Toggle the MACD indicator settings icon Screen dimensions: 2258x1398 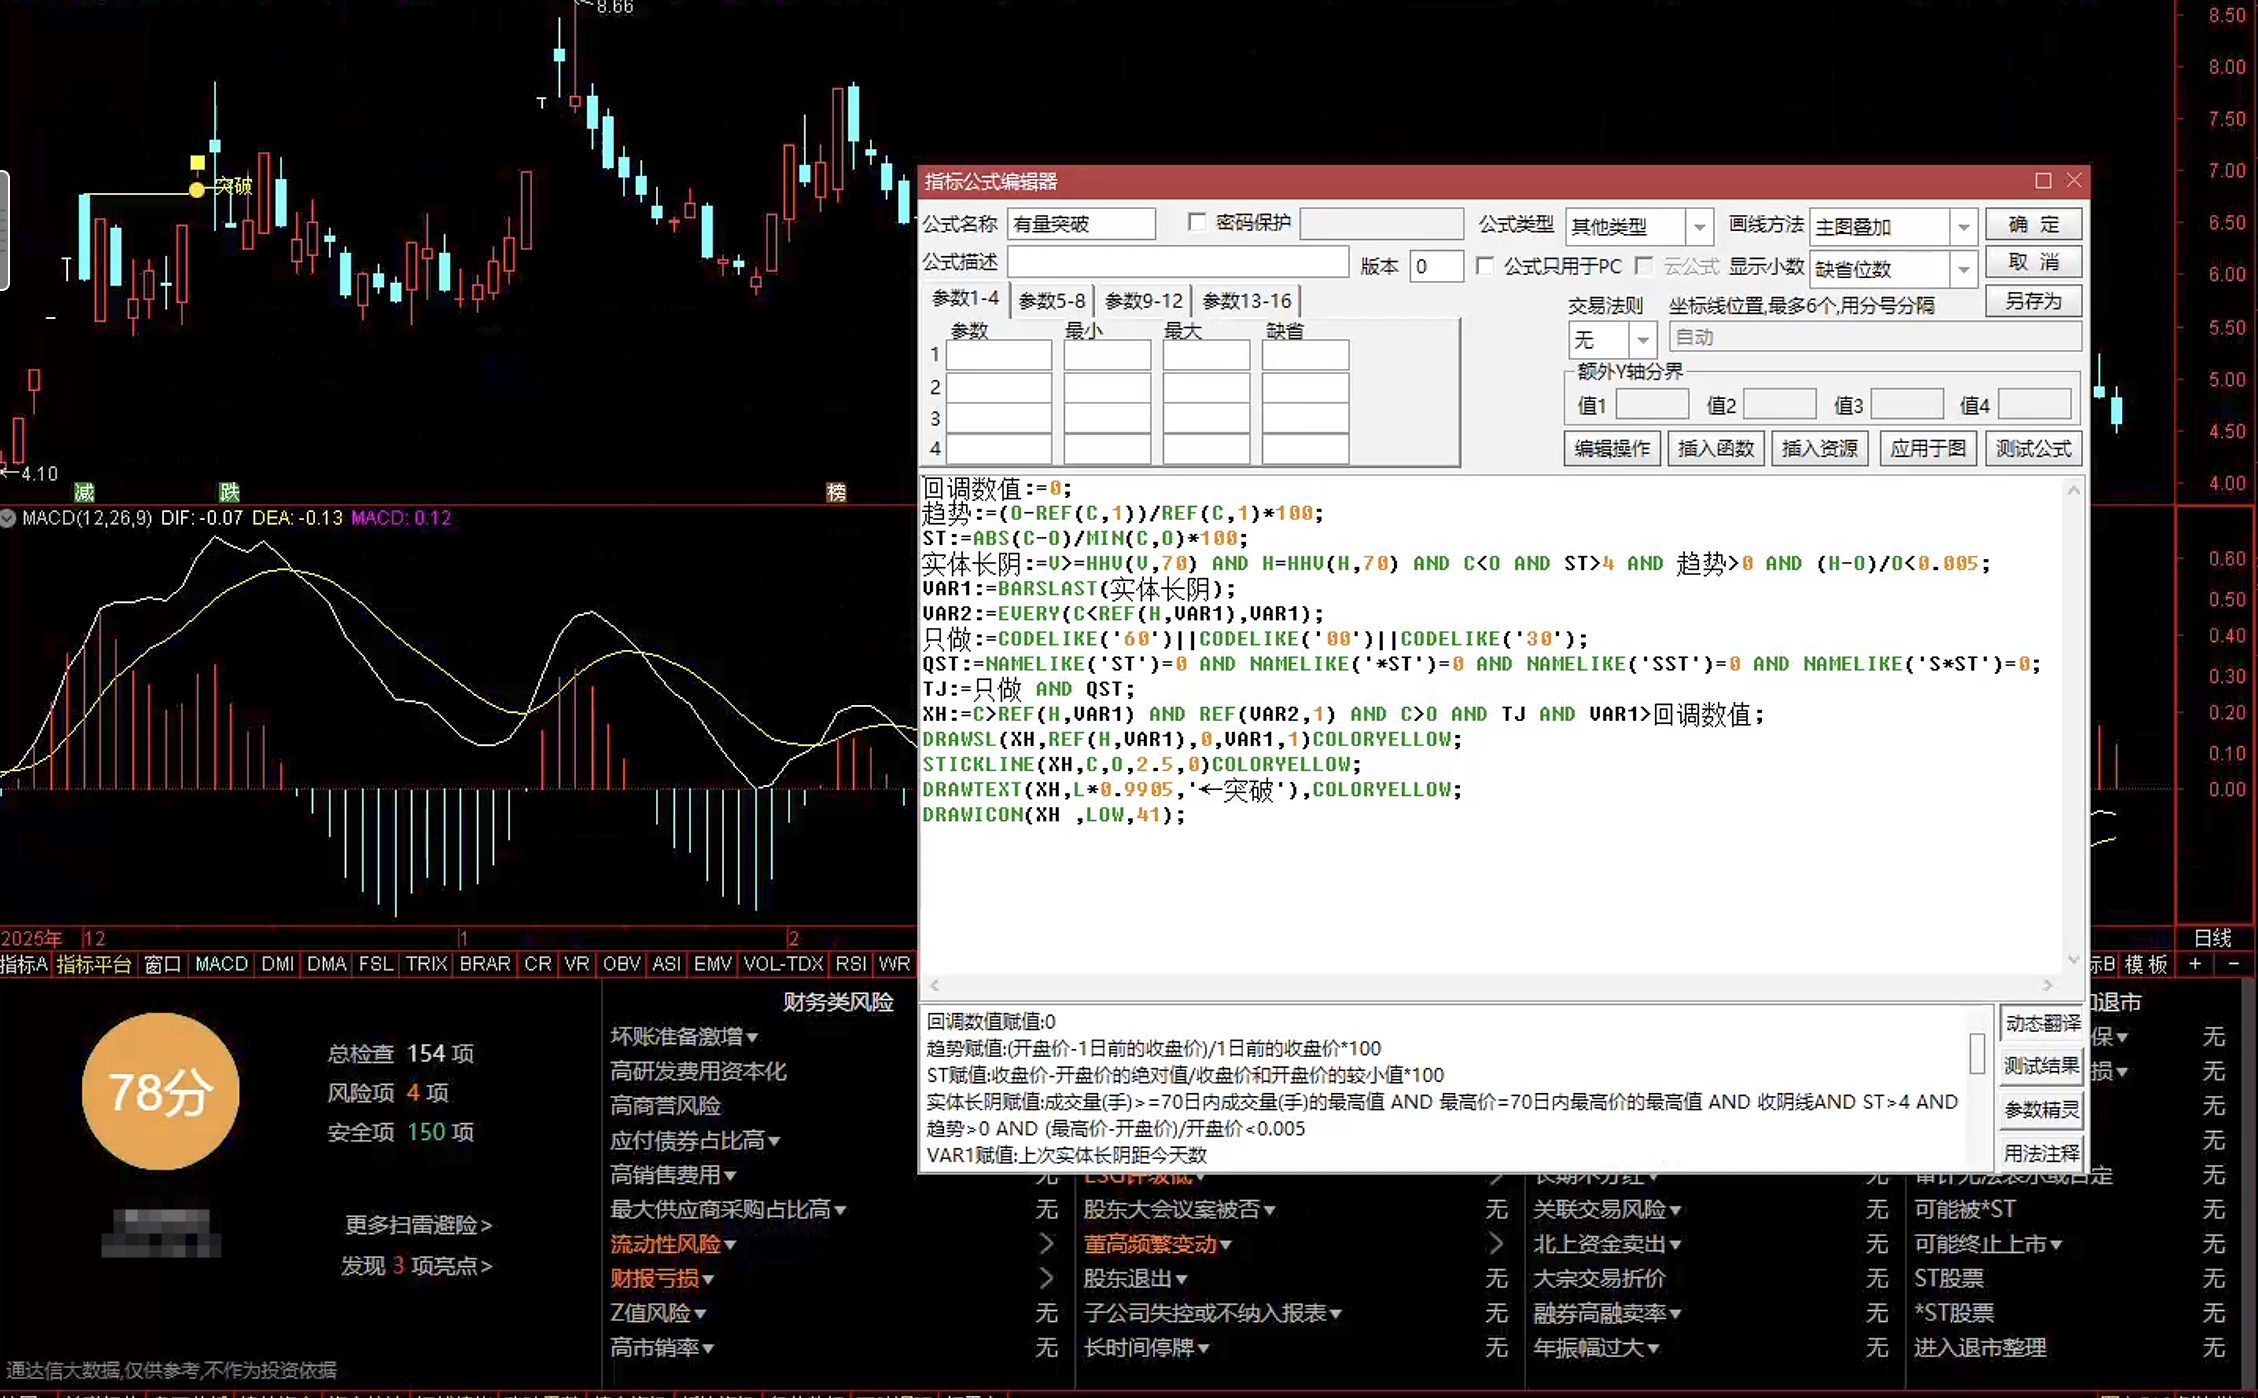[8, 518]
